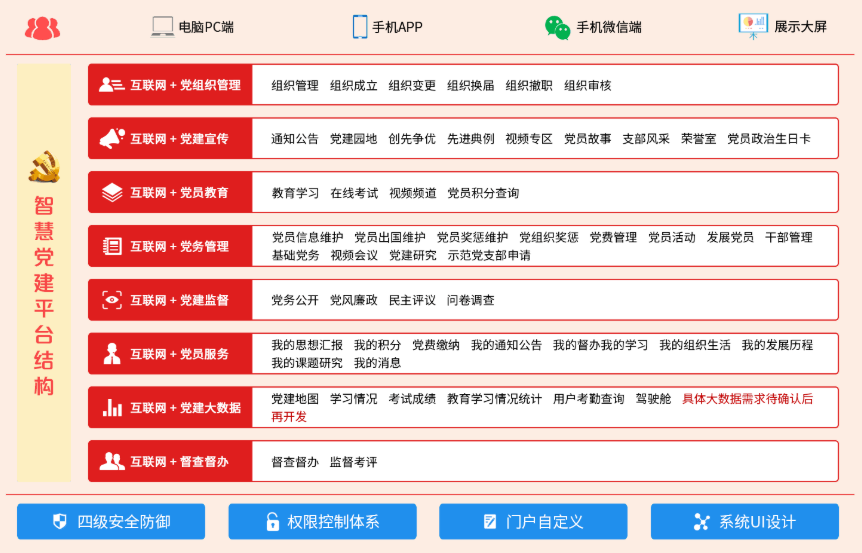This screenshot has height=553, width=862.
Task: Click the 党员积分查询 item
Action: [483, 193]
